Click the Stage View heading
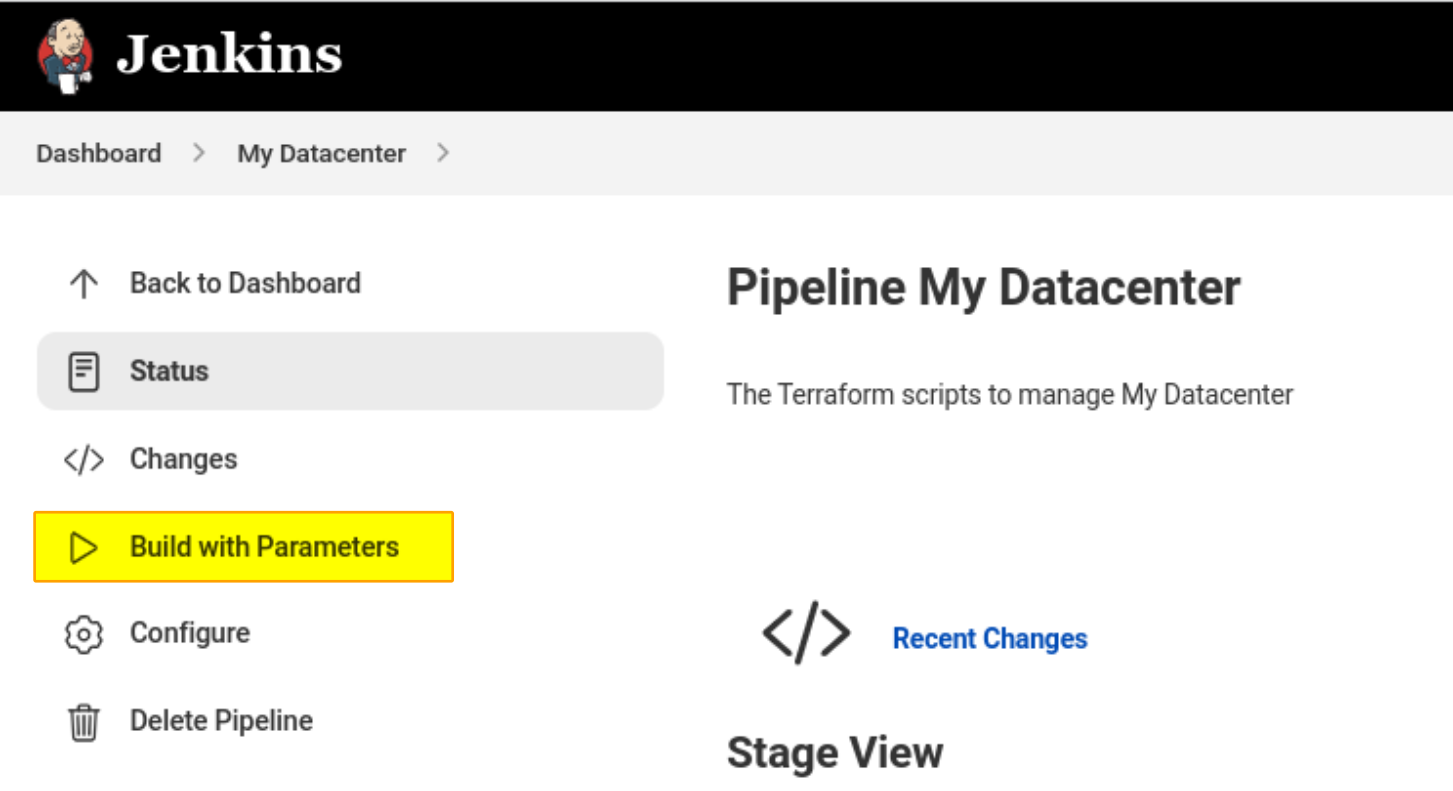Viewport: 1453px width, 791px height. pyautogui.click(x=836, y=752)
